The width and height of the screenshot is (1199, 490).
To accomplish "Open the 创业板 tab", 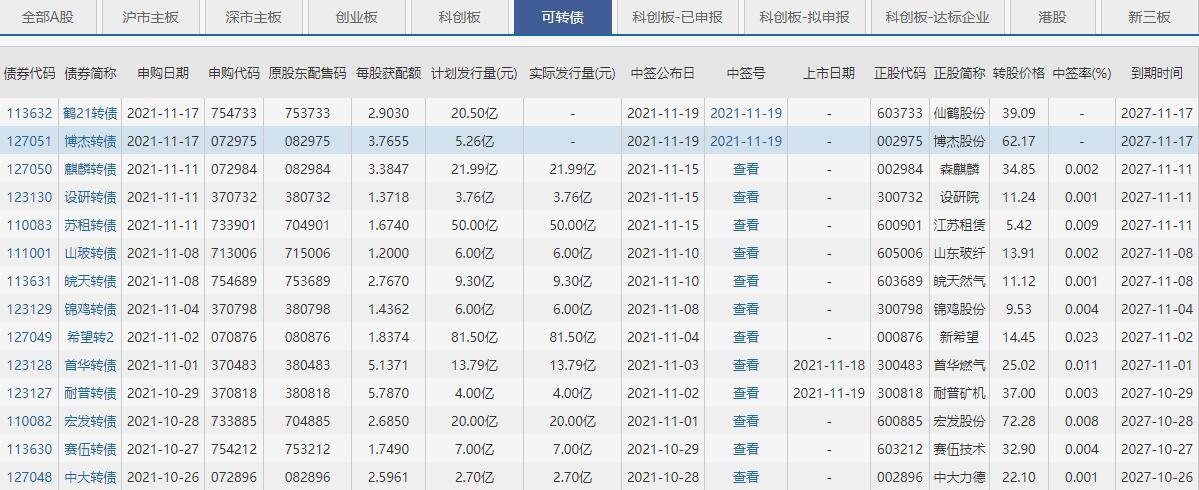I will tap(356, 17).
